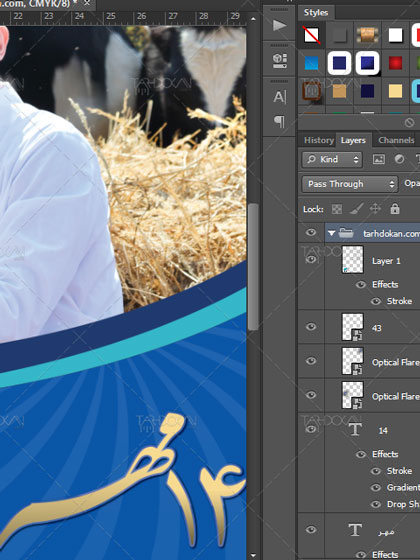This screenshot has width=420, height=560.
Task: Select the 43 smart object thumbnail
Action: coord(352,327)
